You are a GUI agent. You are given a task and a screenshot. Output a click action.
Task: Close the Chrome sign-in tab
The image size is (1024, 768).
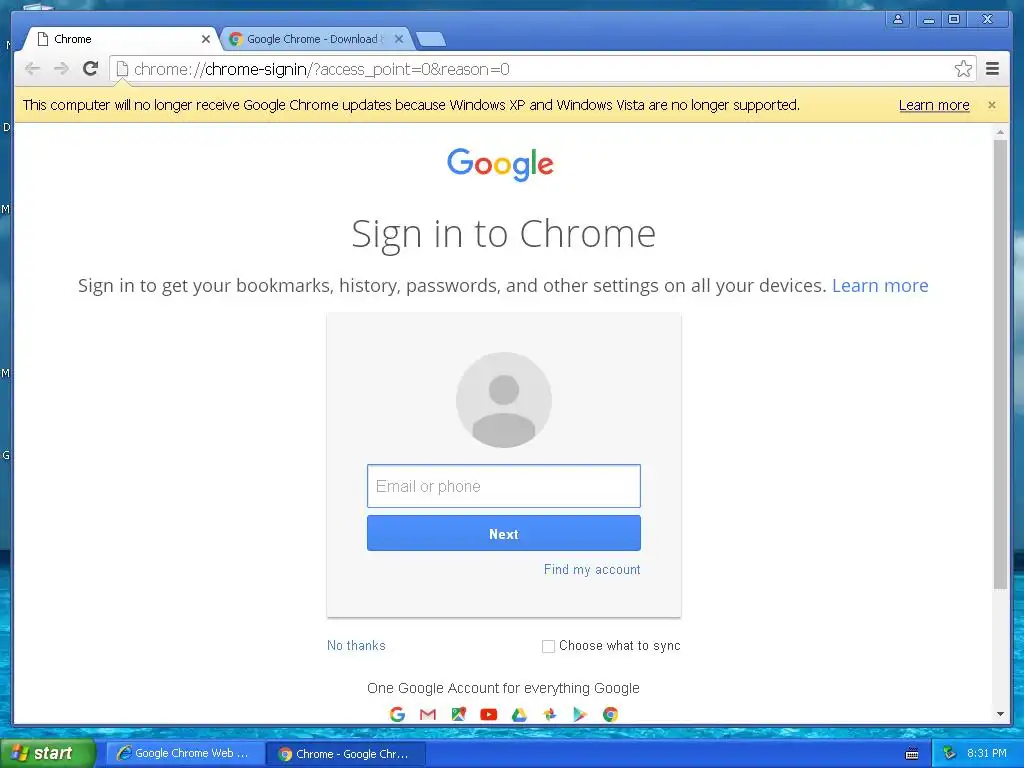click(x=206, y=39)
